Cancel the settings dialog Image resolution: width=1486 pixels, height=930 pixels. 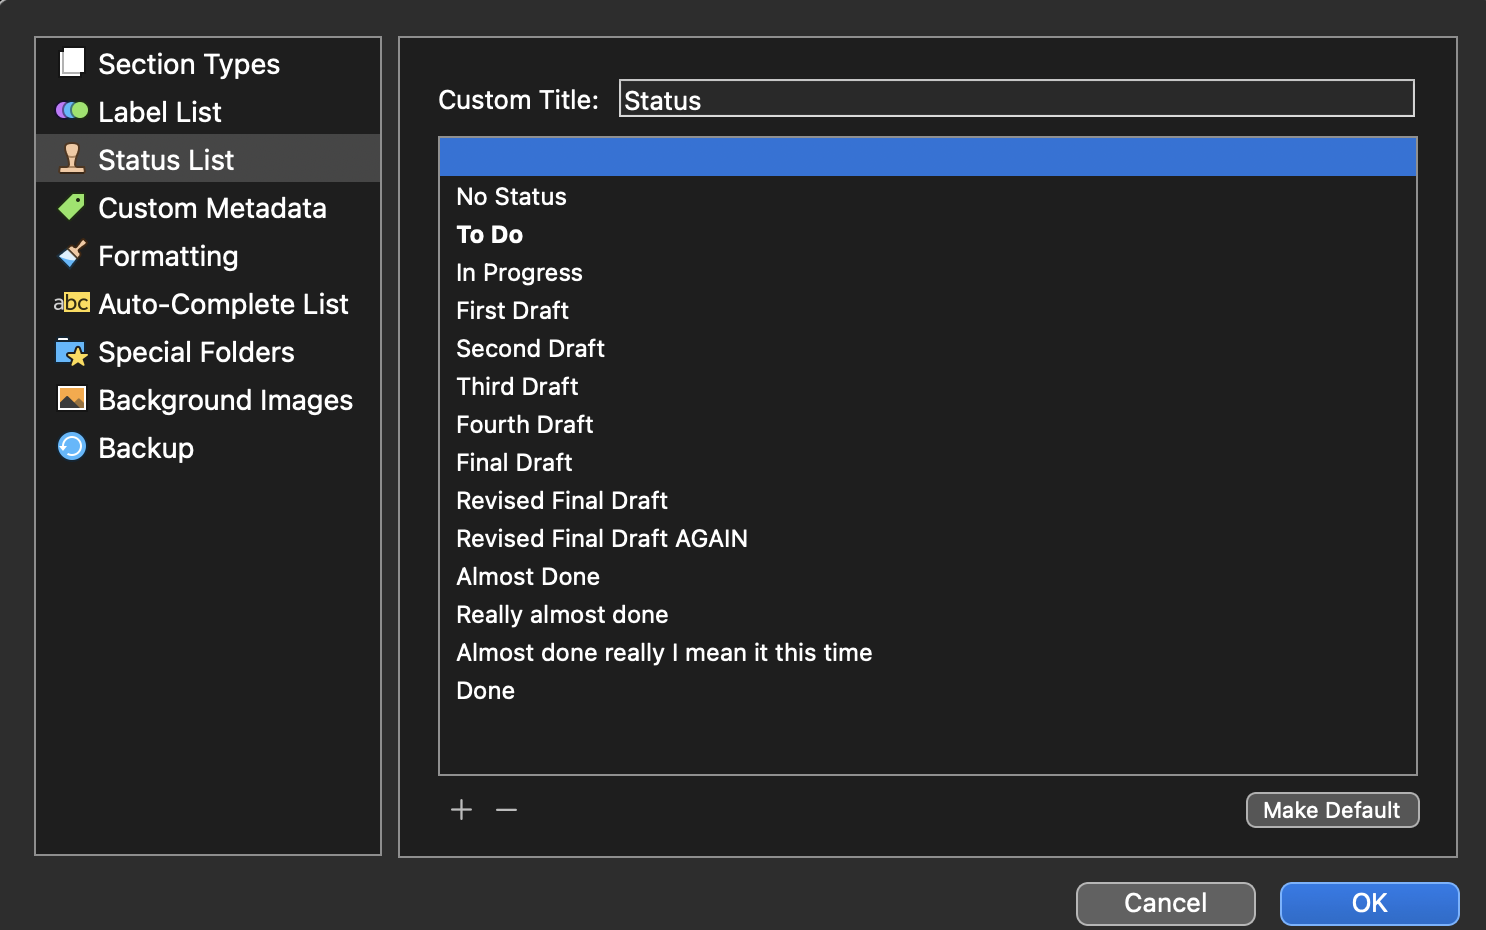click(1165, 903)
